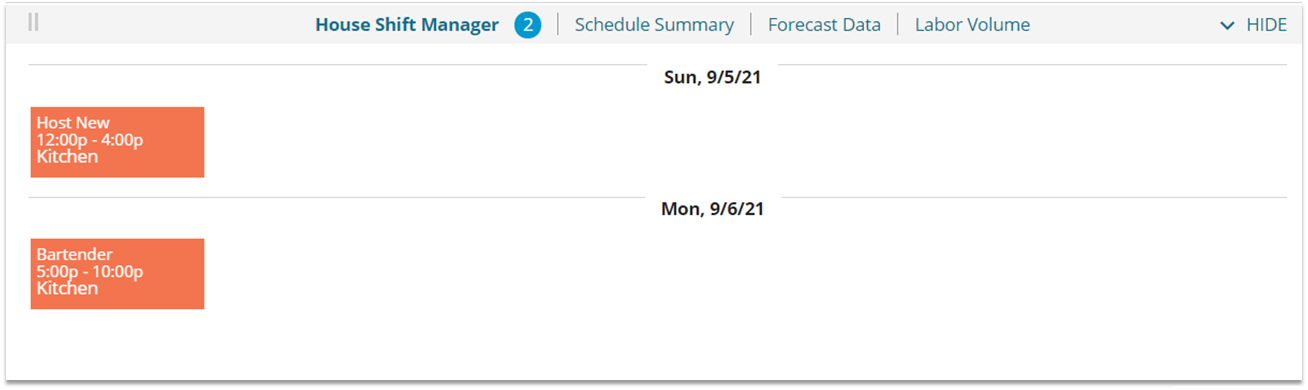The width and height of the screenshot is (1308, 390).
Task: Click the Host New title text
Action: pos(73,123)
